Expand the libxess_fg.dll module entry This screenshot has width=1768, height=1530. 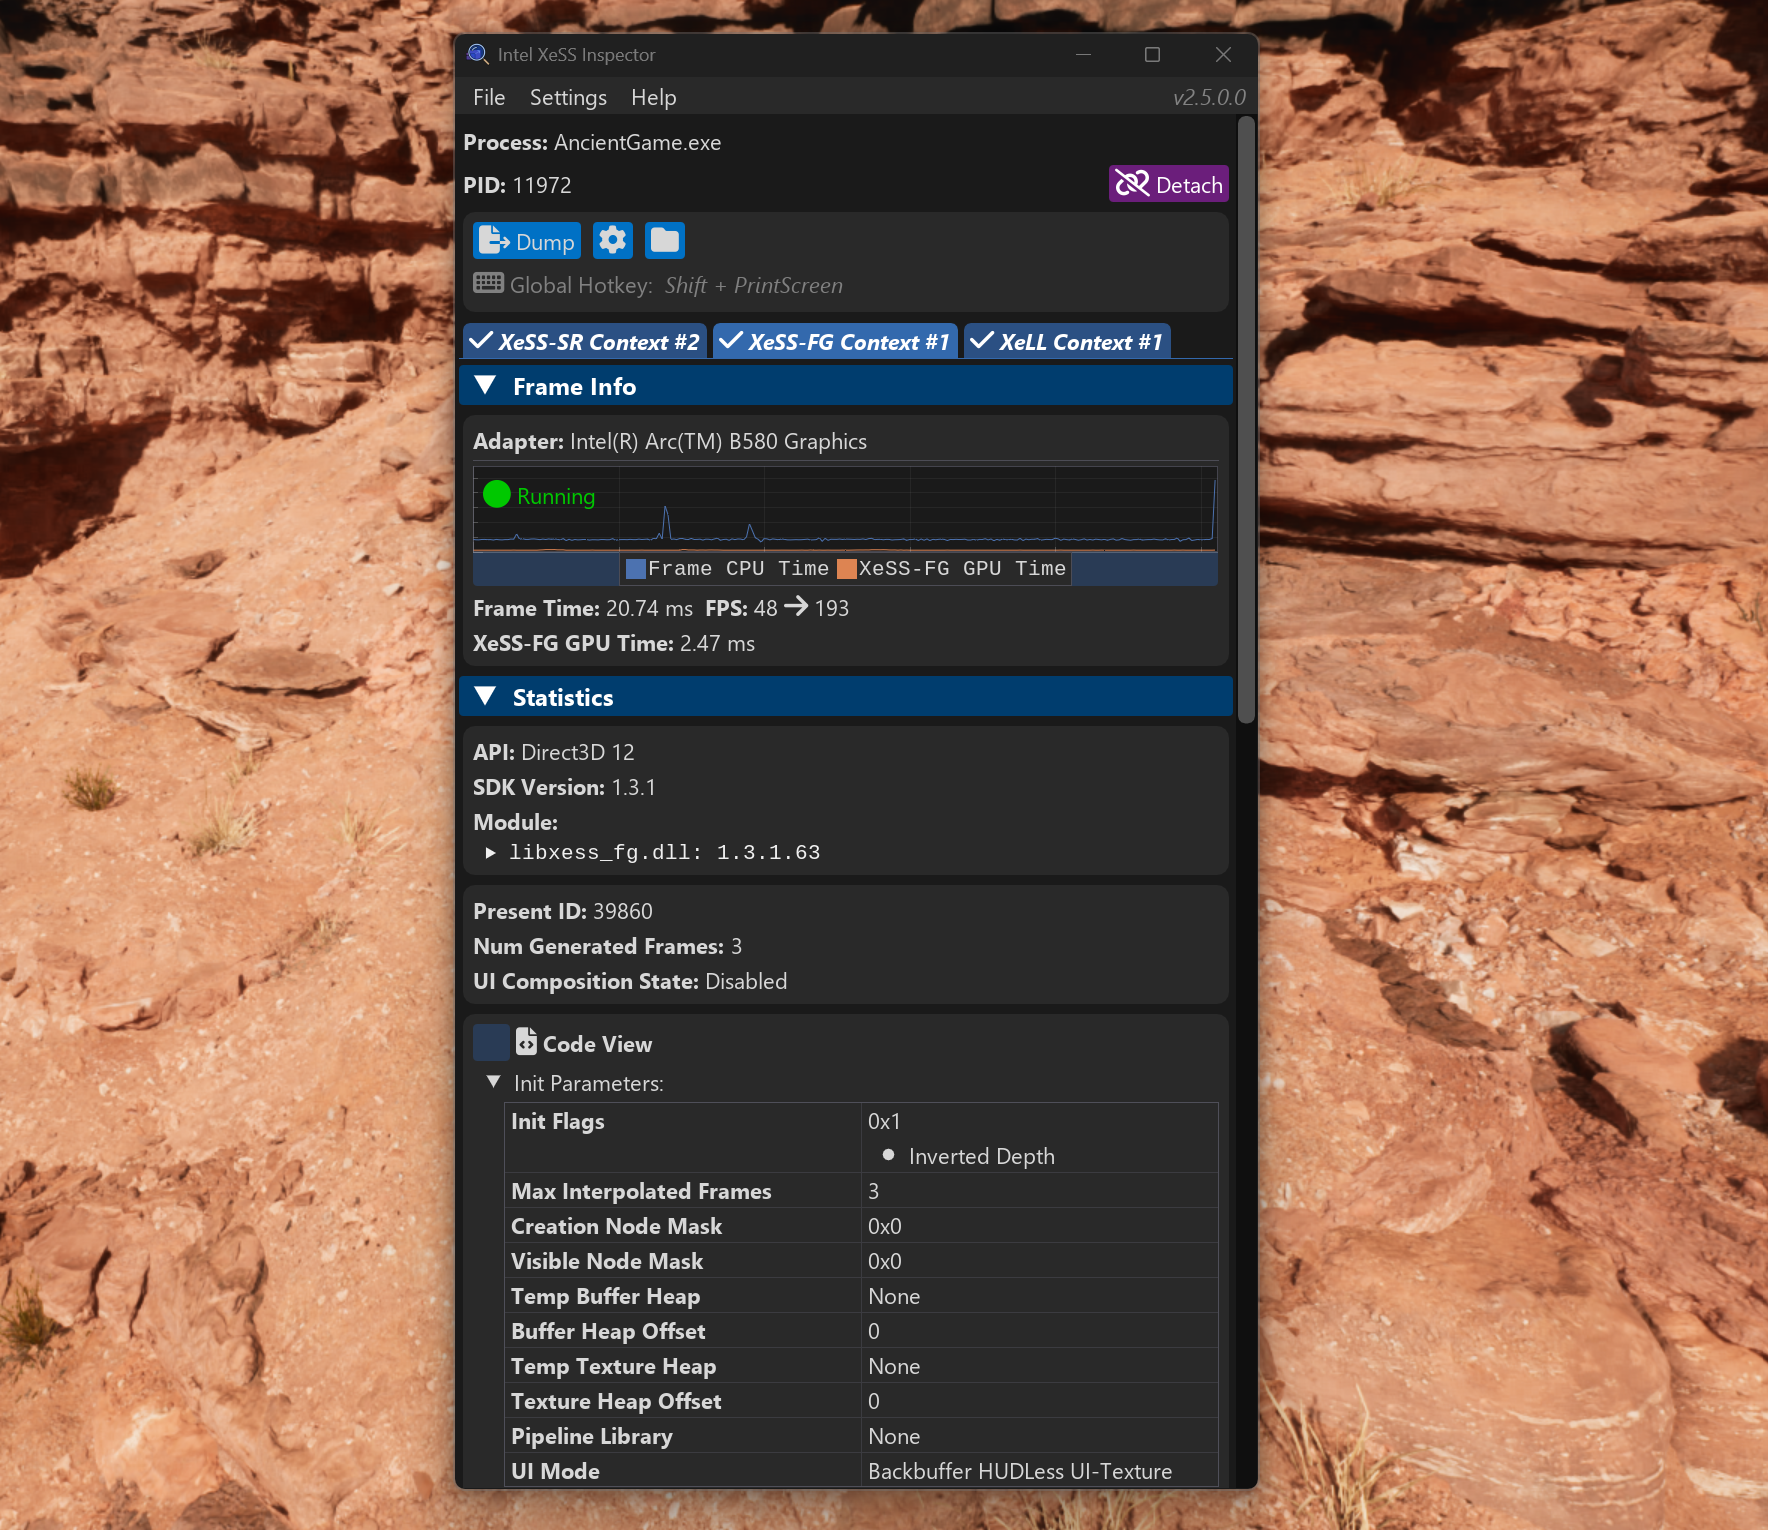tap(490, 852)
